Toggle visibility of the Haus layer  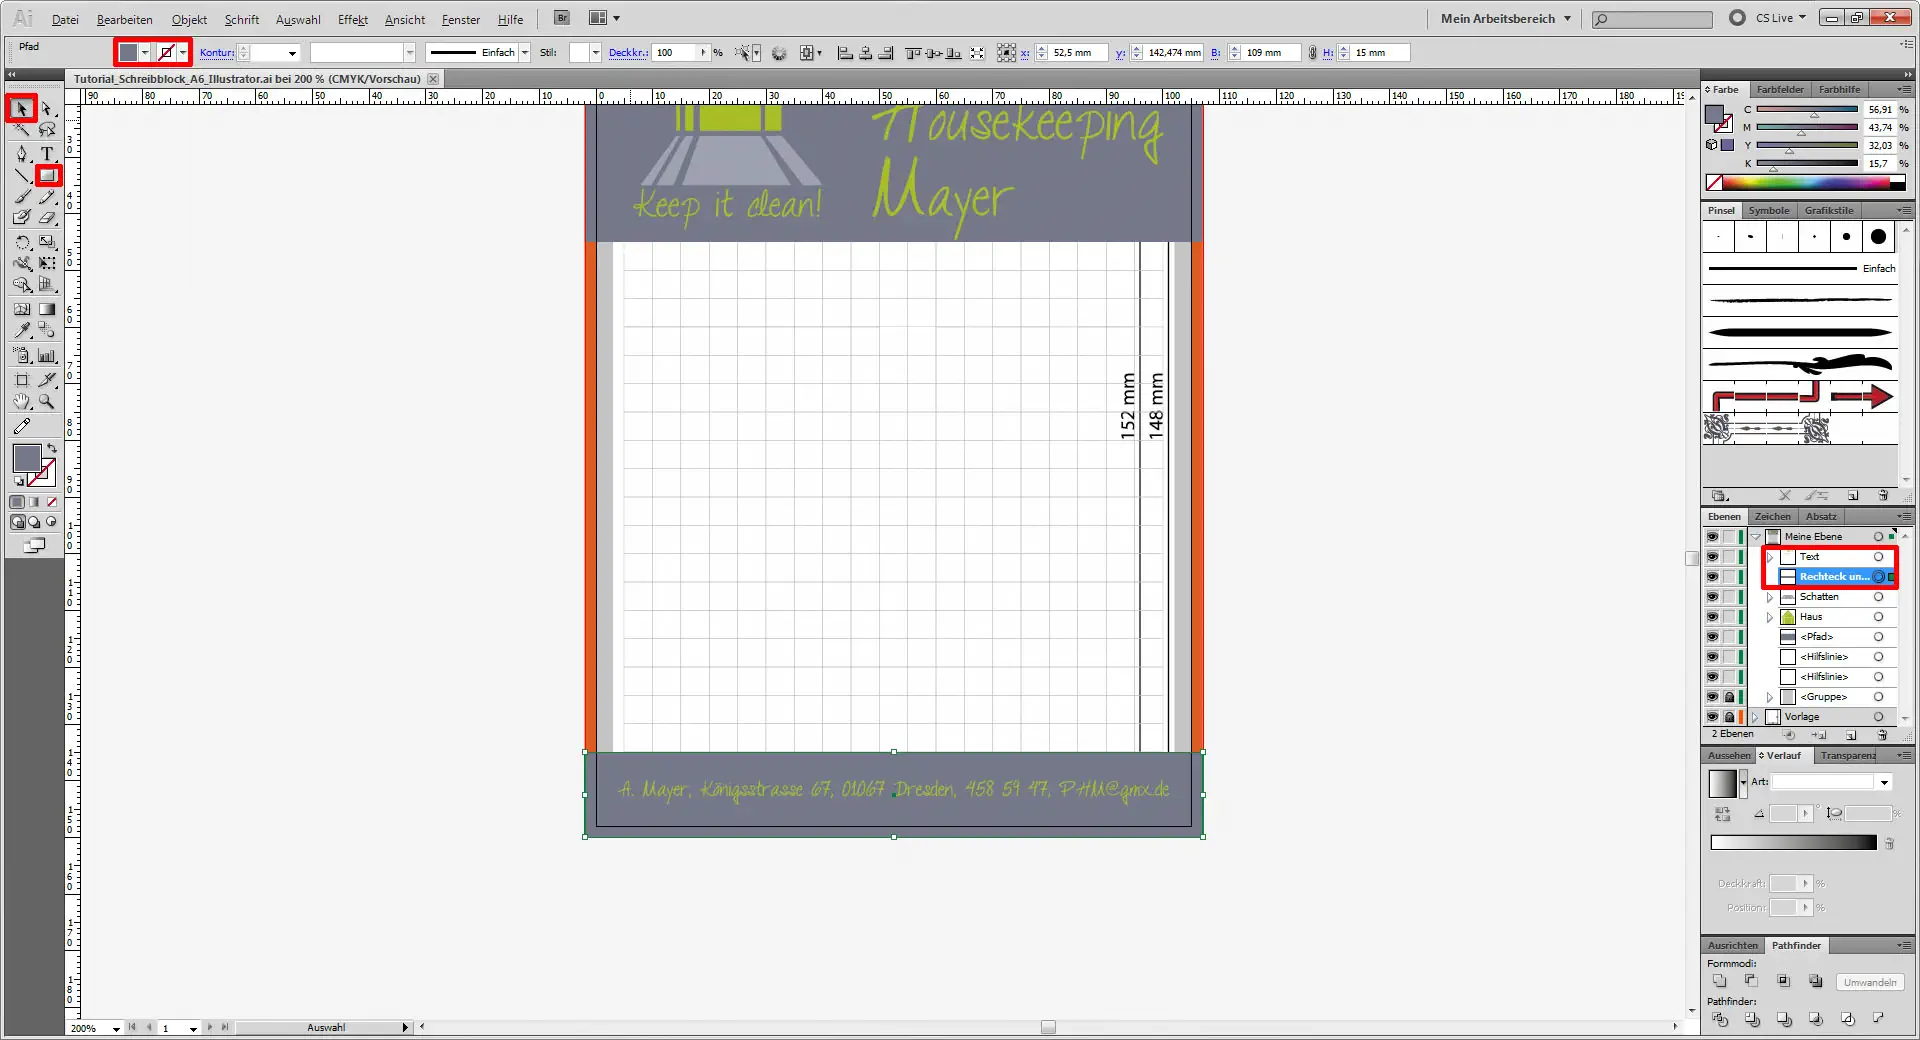coord(1710,617)
